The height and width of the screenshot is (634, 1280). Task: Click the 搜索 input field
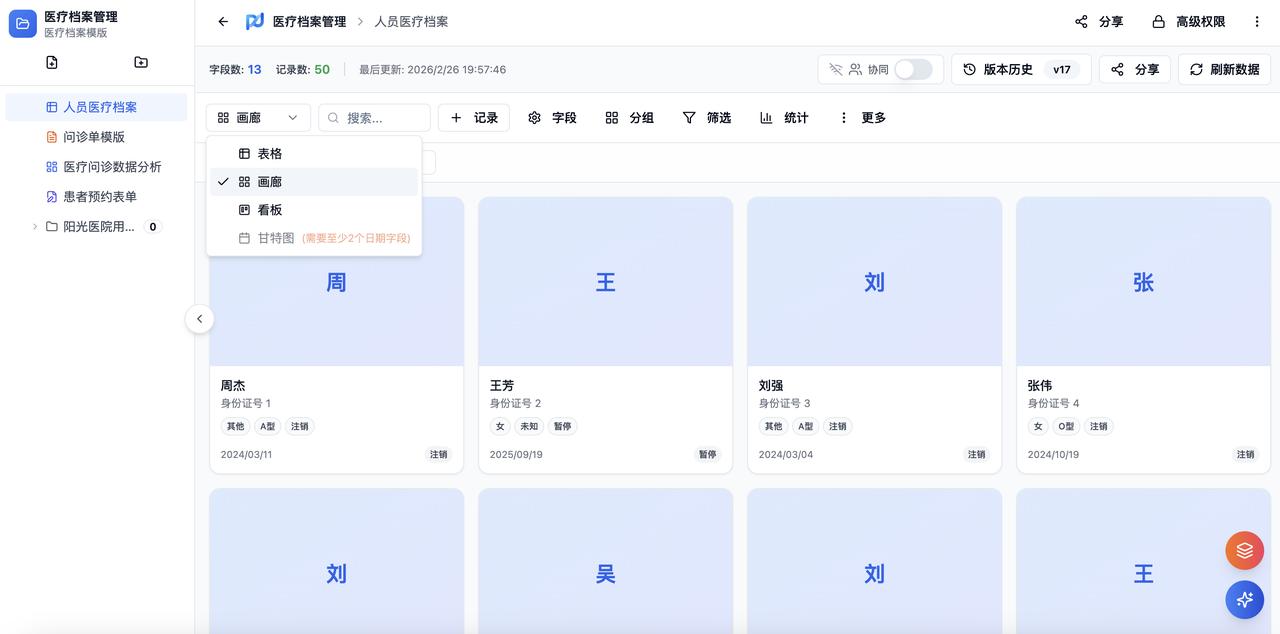[374, 117]
